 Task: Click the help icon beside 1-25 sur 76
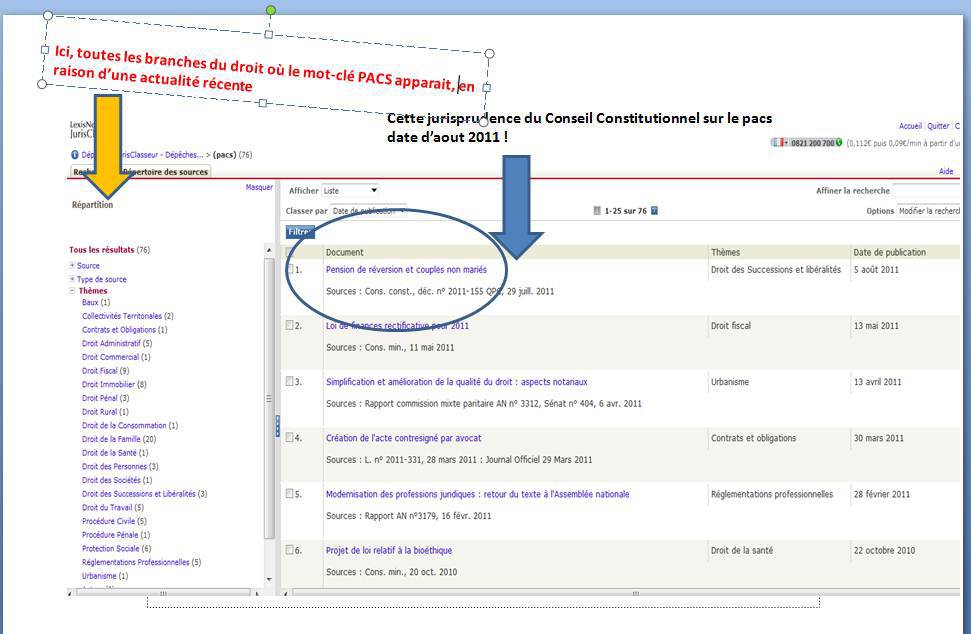[655, 211]
